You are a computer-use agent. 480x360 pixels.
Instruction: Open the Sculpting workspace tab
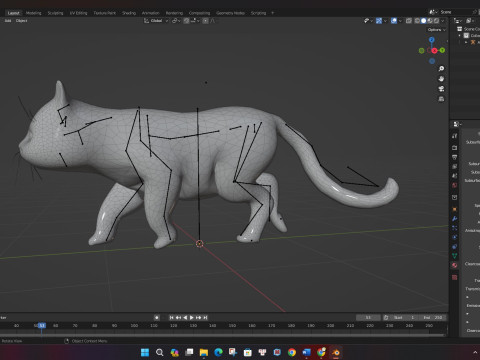click(55, 13)
